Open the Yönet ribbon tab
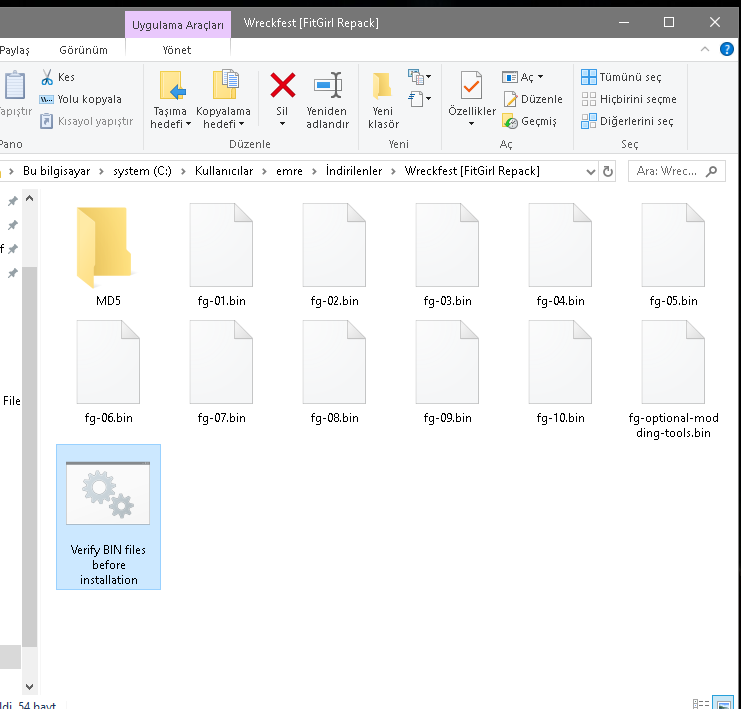This screenshot has height=709, width=741. point(177,50)
